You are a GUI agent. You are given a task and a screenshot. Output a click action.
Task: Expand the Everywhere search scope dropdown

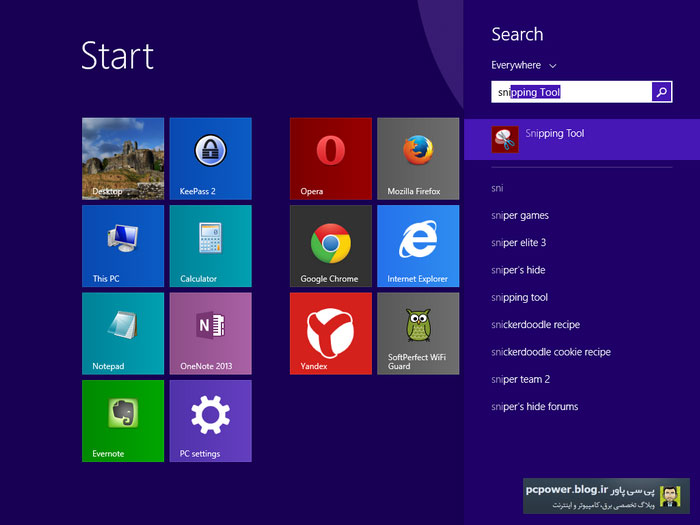pos(524,65)
